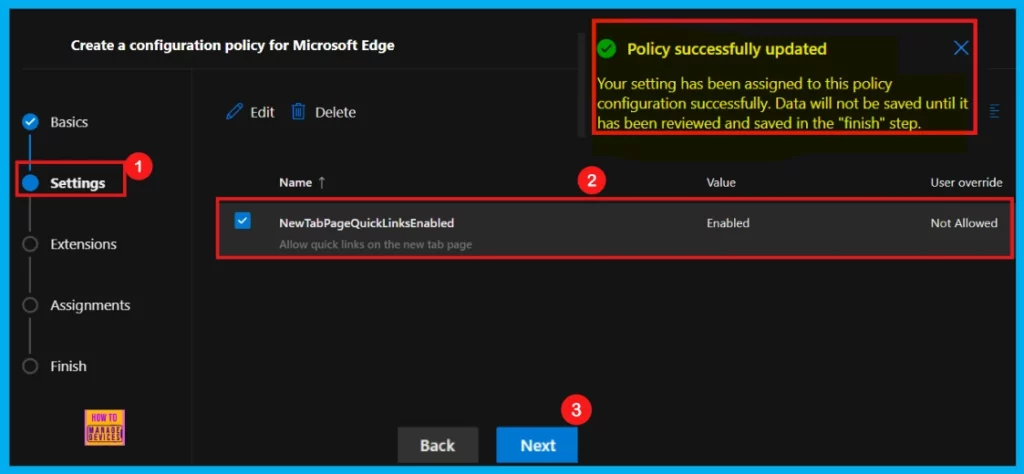
Task: Click the Delete label in the toolbar
Action: 336,112
